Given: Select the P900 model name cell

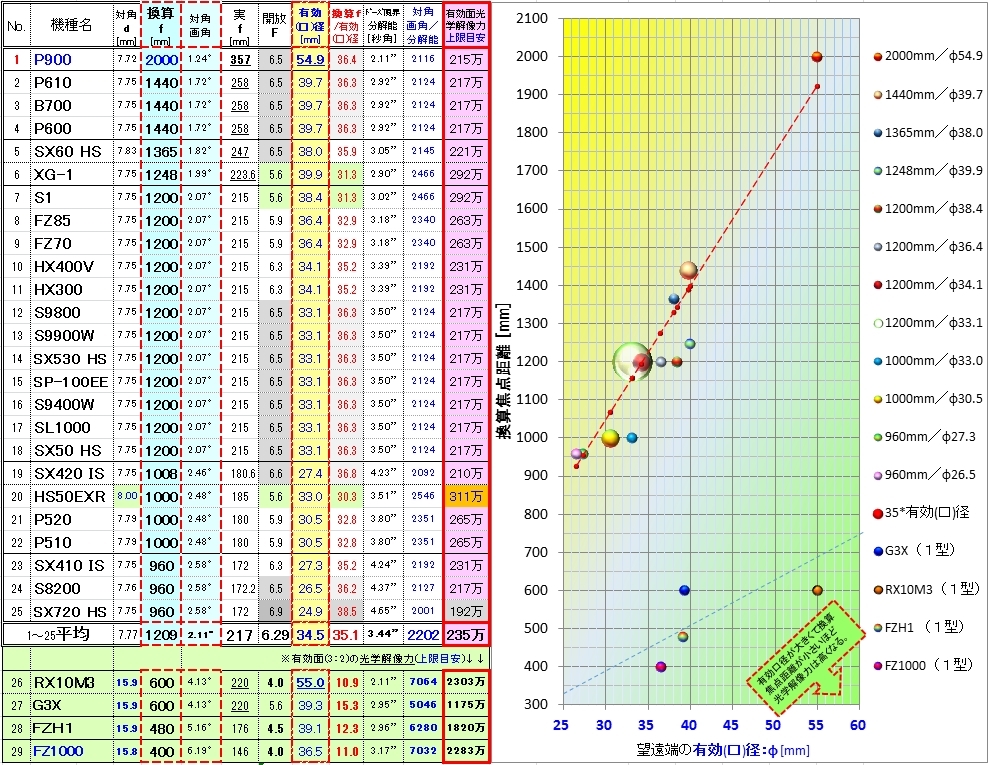Looking at the screenshot, I should click(x=71, y=60).
